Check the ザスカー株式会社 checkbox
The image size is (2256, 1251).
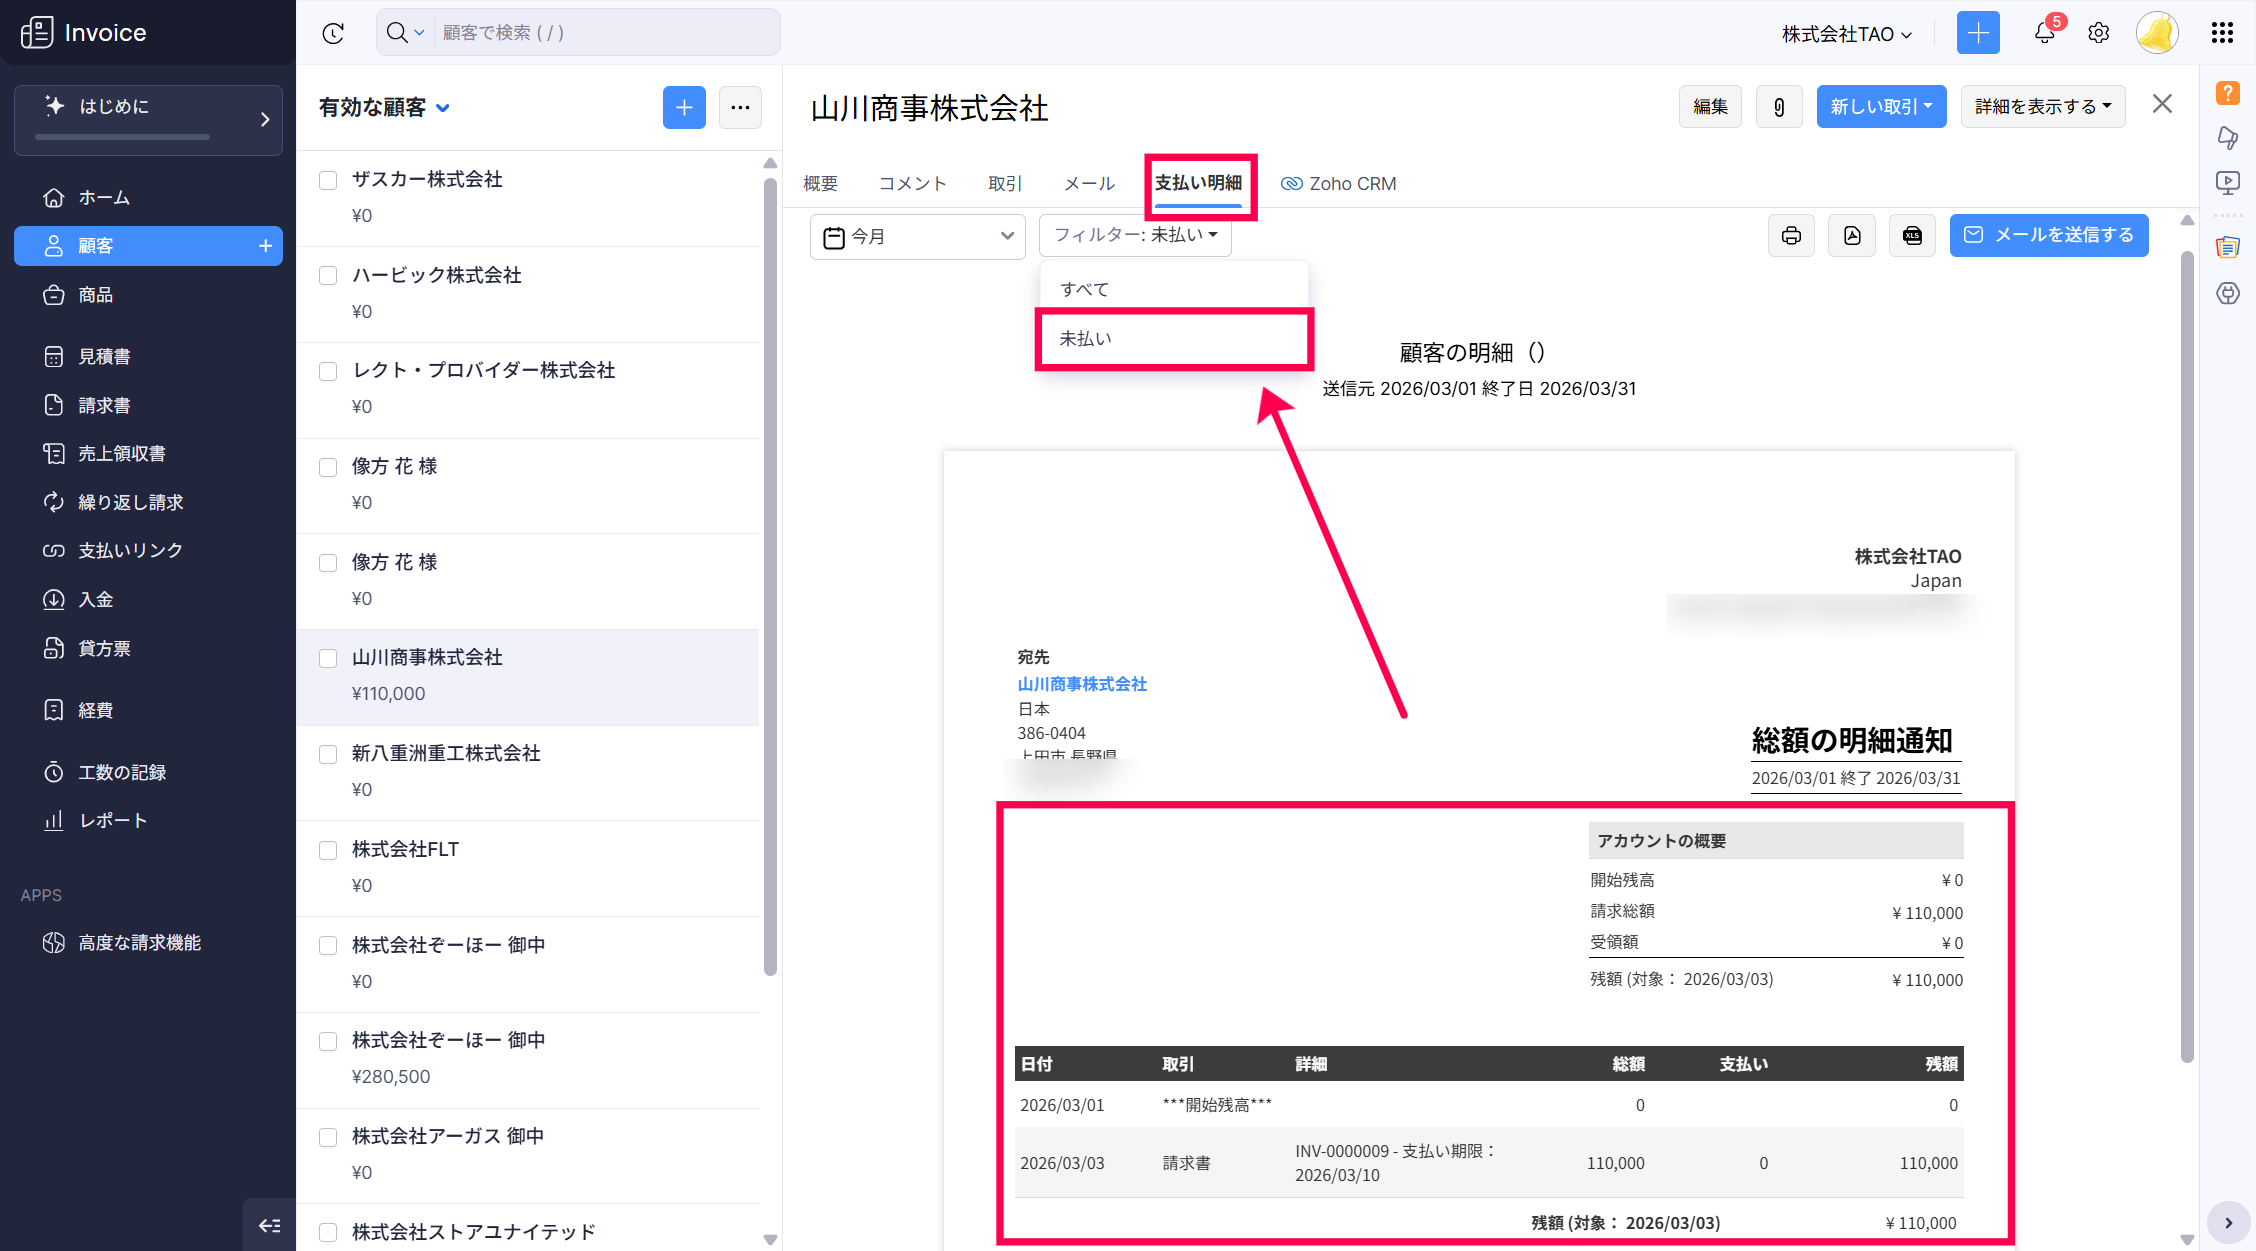pos(328,180)
